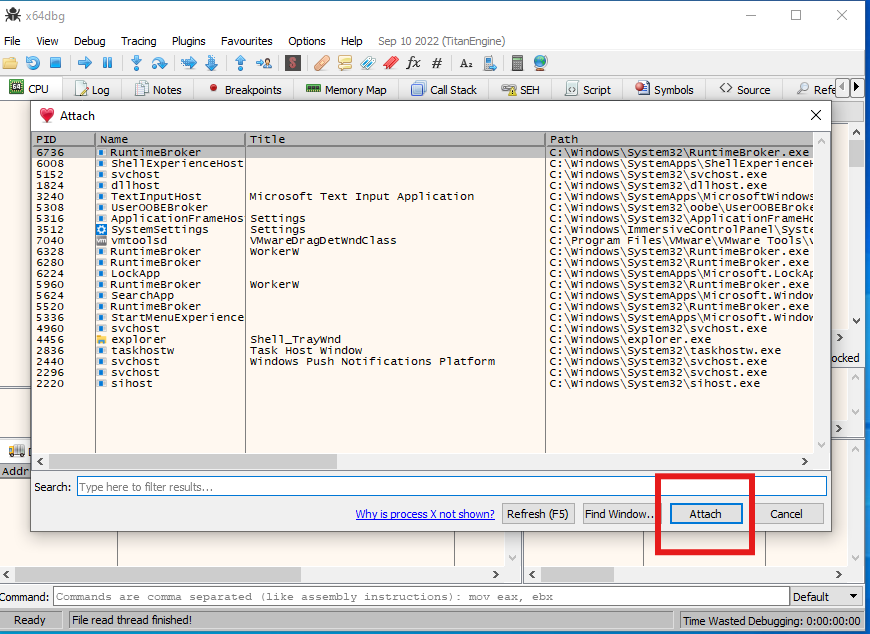Click the Attach button in dialog

(x=706, y=514)
